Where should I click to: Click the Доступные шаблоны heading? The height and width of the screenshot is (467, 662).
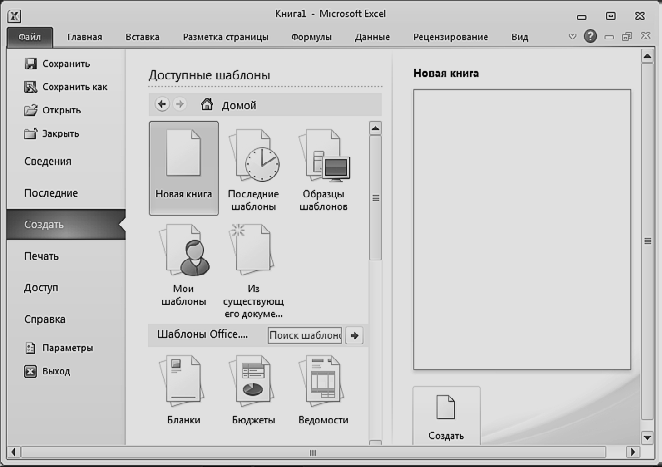click(209, 75)
